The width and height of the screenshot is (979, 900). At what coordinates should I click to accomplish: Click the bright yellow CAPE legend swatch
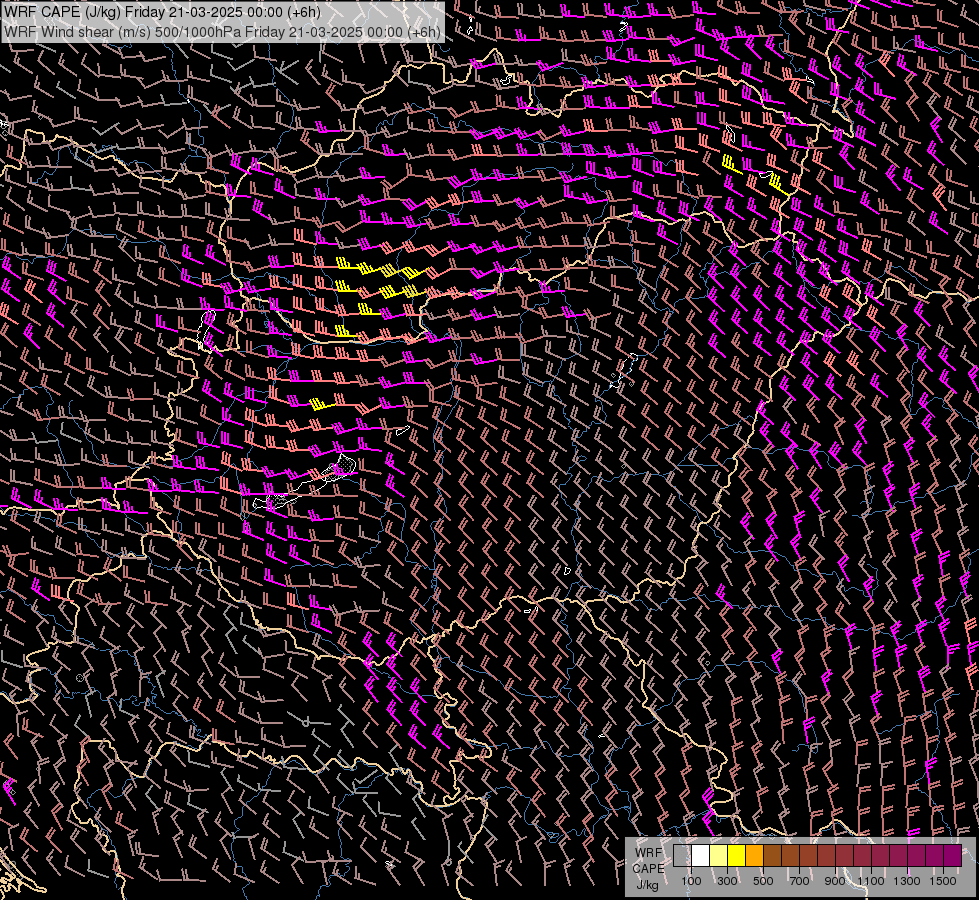point(737,855)
